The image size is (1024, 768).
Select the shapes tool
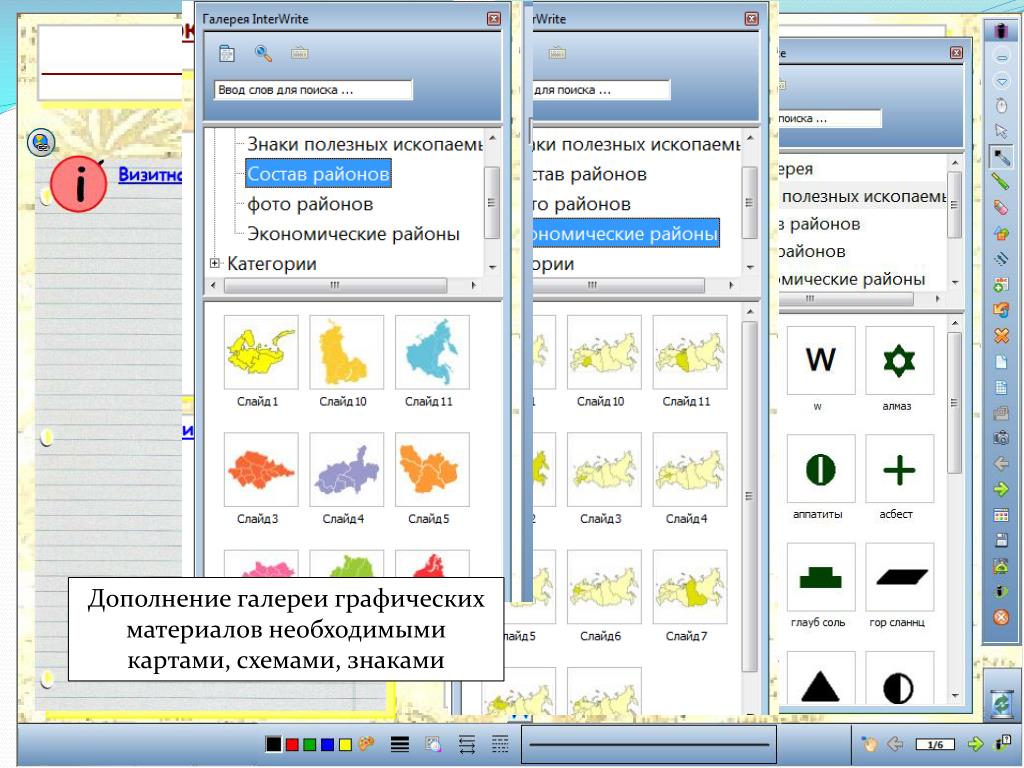point(1001,232)
